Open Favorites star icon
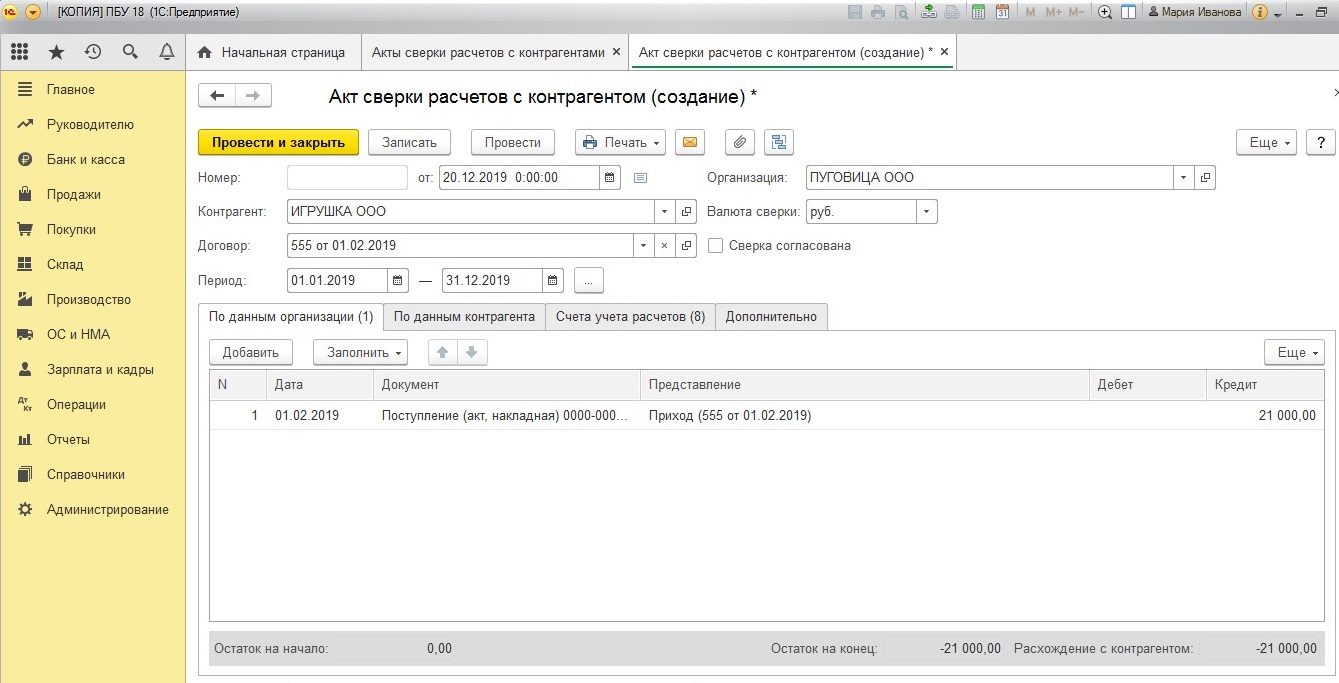The image size is (1339, 683). point(56,52)
